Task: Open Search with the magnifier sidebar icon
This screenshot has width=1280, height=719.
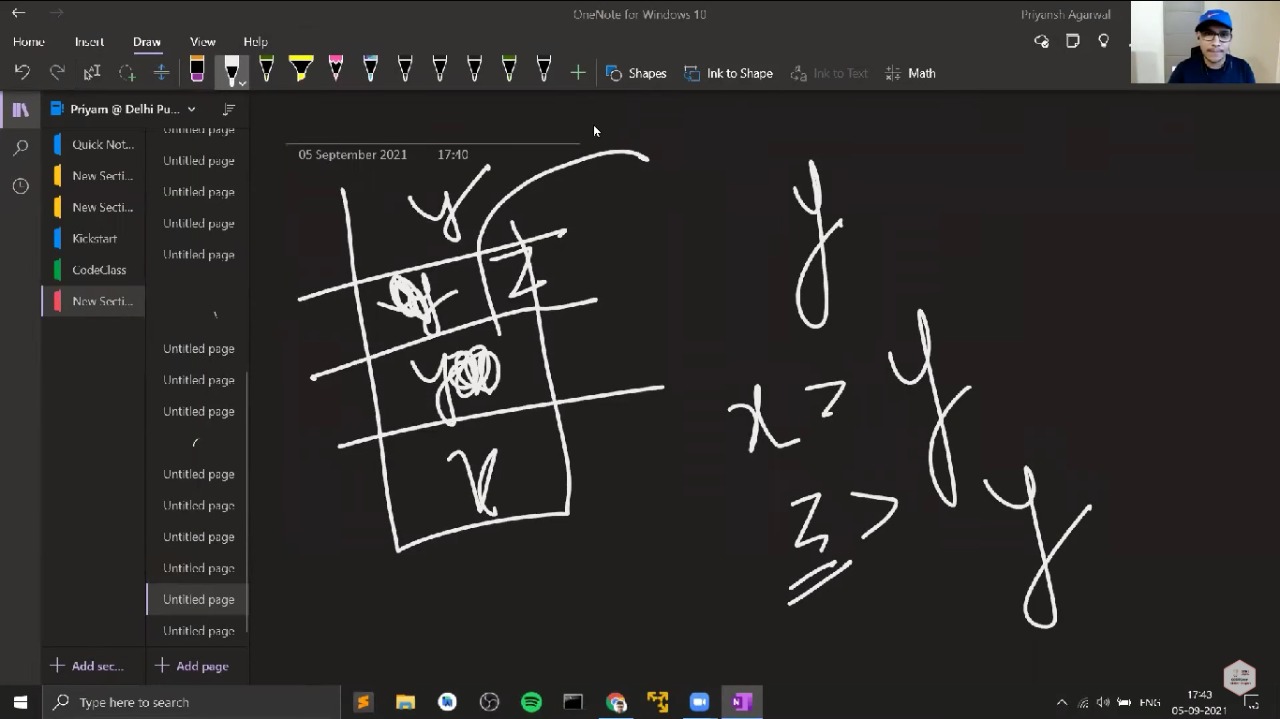Action: click(20, 148)
